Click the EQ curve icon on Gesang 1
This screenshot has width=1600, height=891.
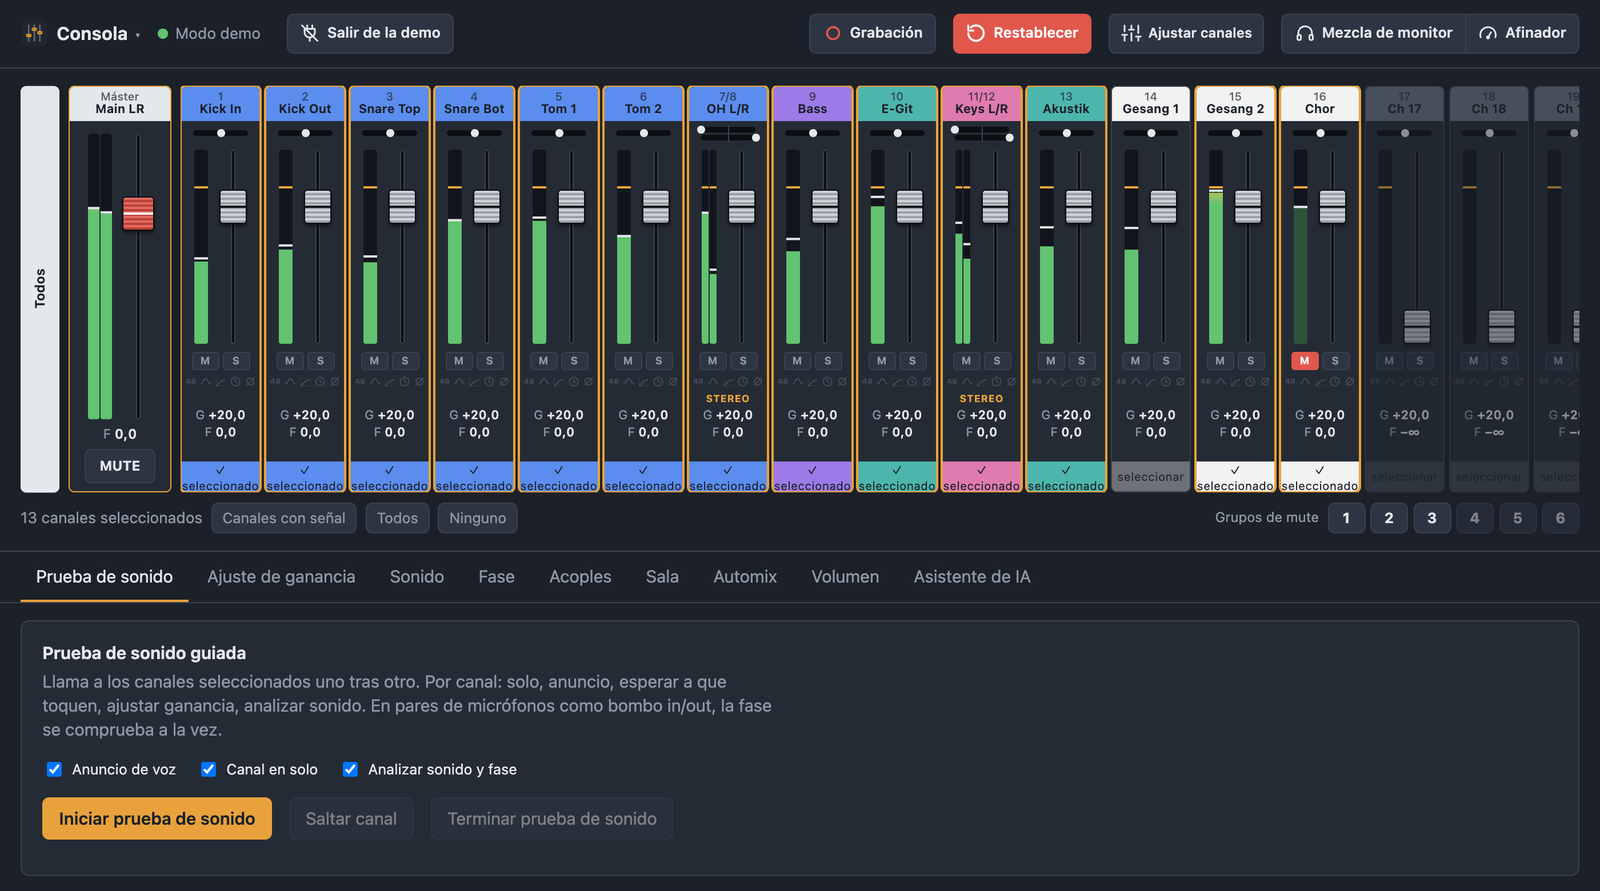click(1136, 382)
